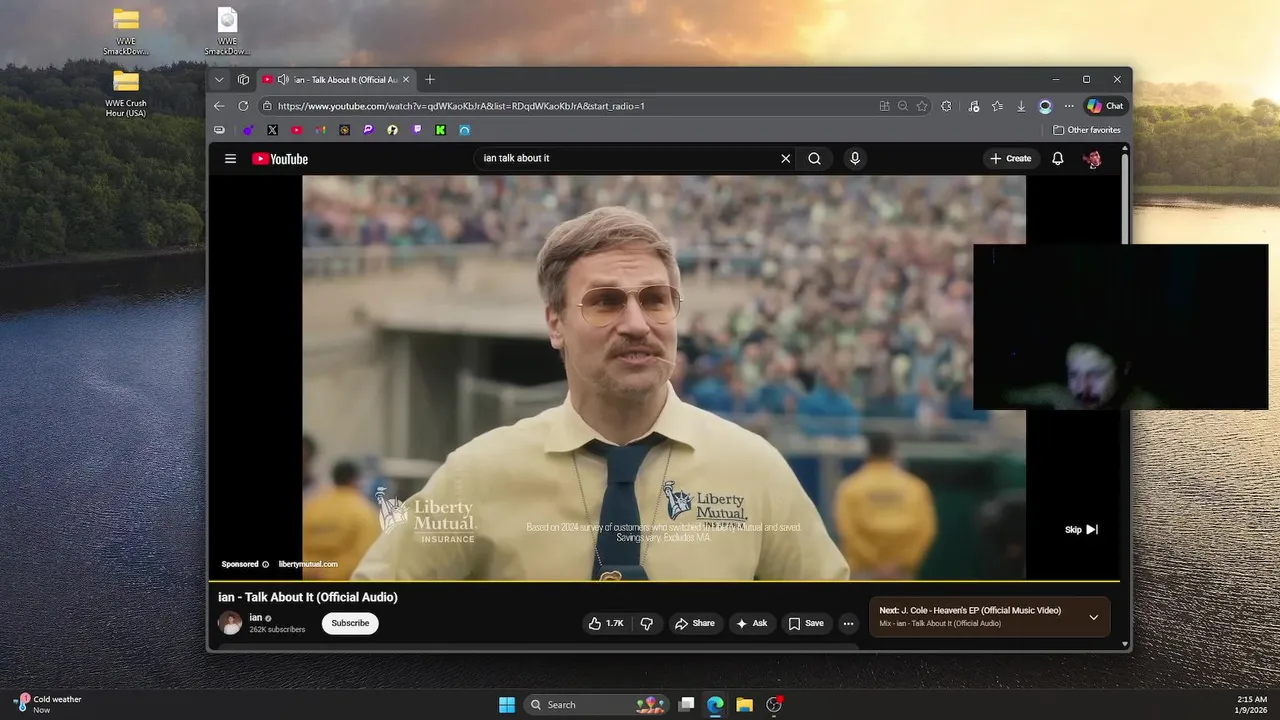
Task: Open the libertymutual.com sponsor link
Action: (x=308, y=564)
